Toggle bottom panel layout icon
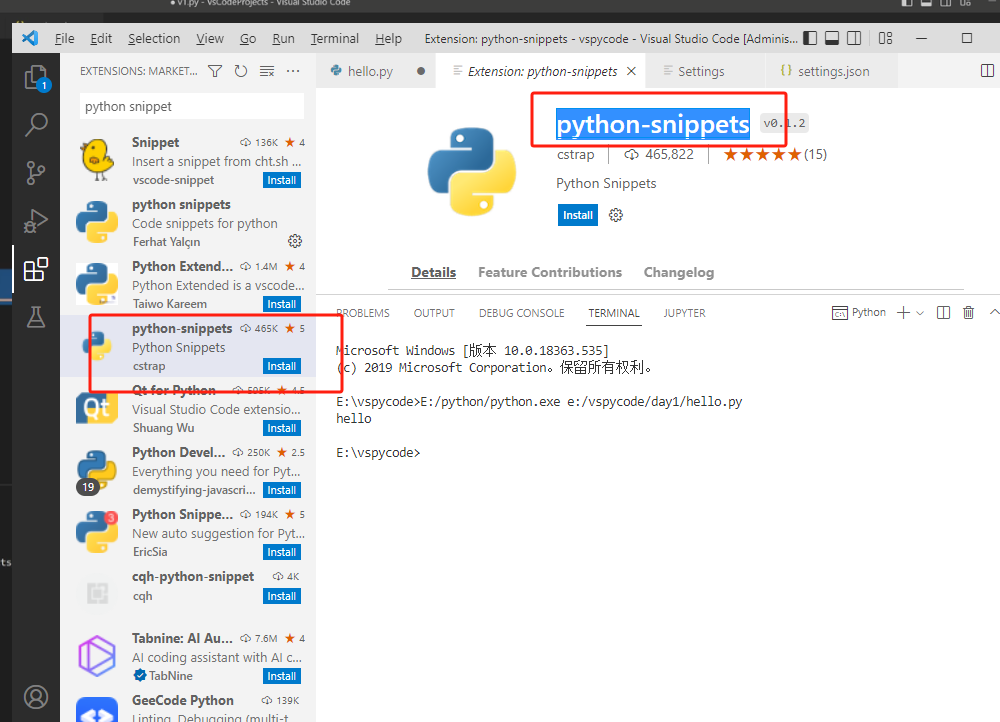Screen dimensions: 1000x722 pyautogui.click(x=832, y=38)
